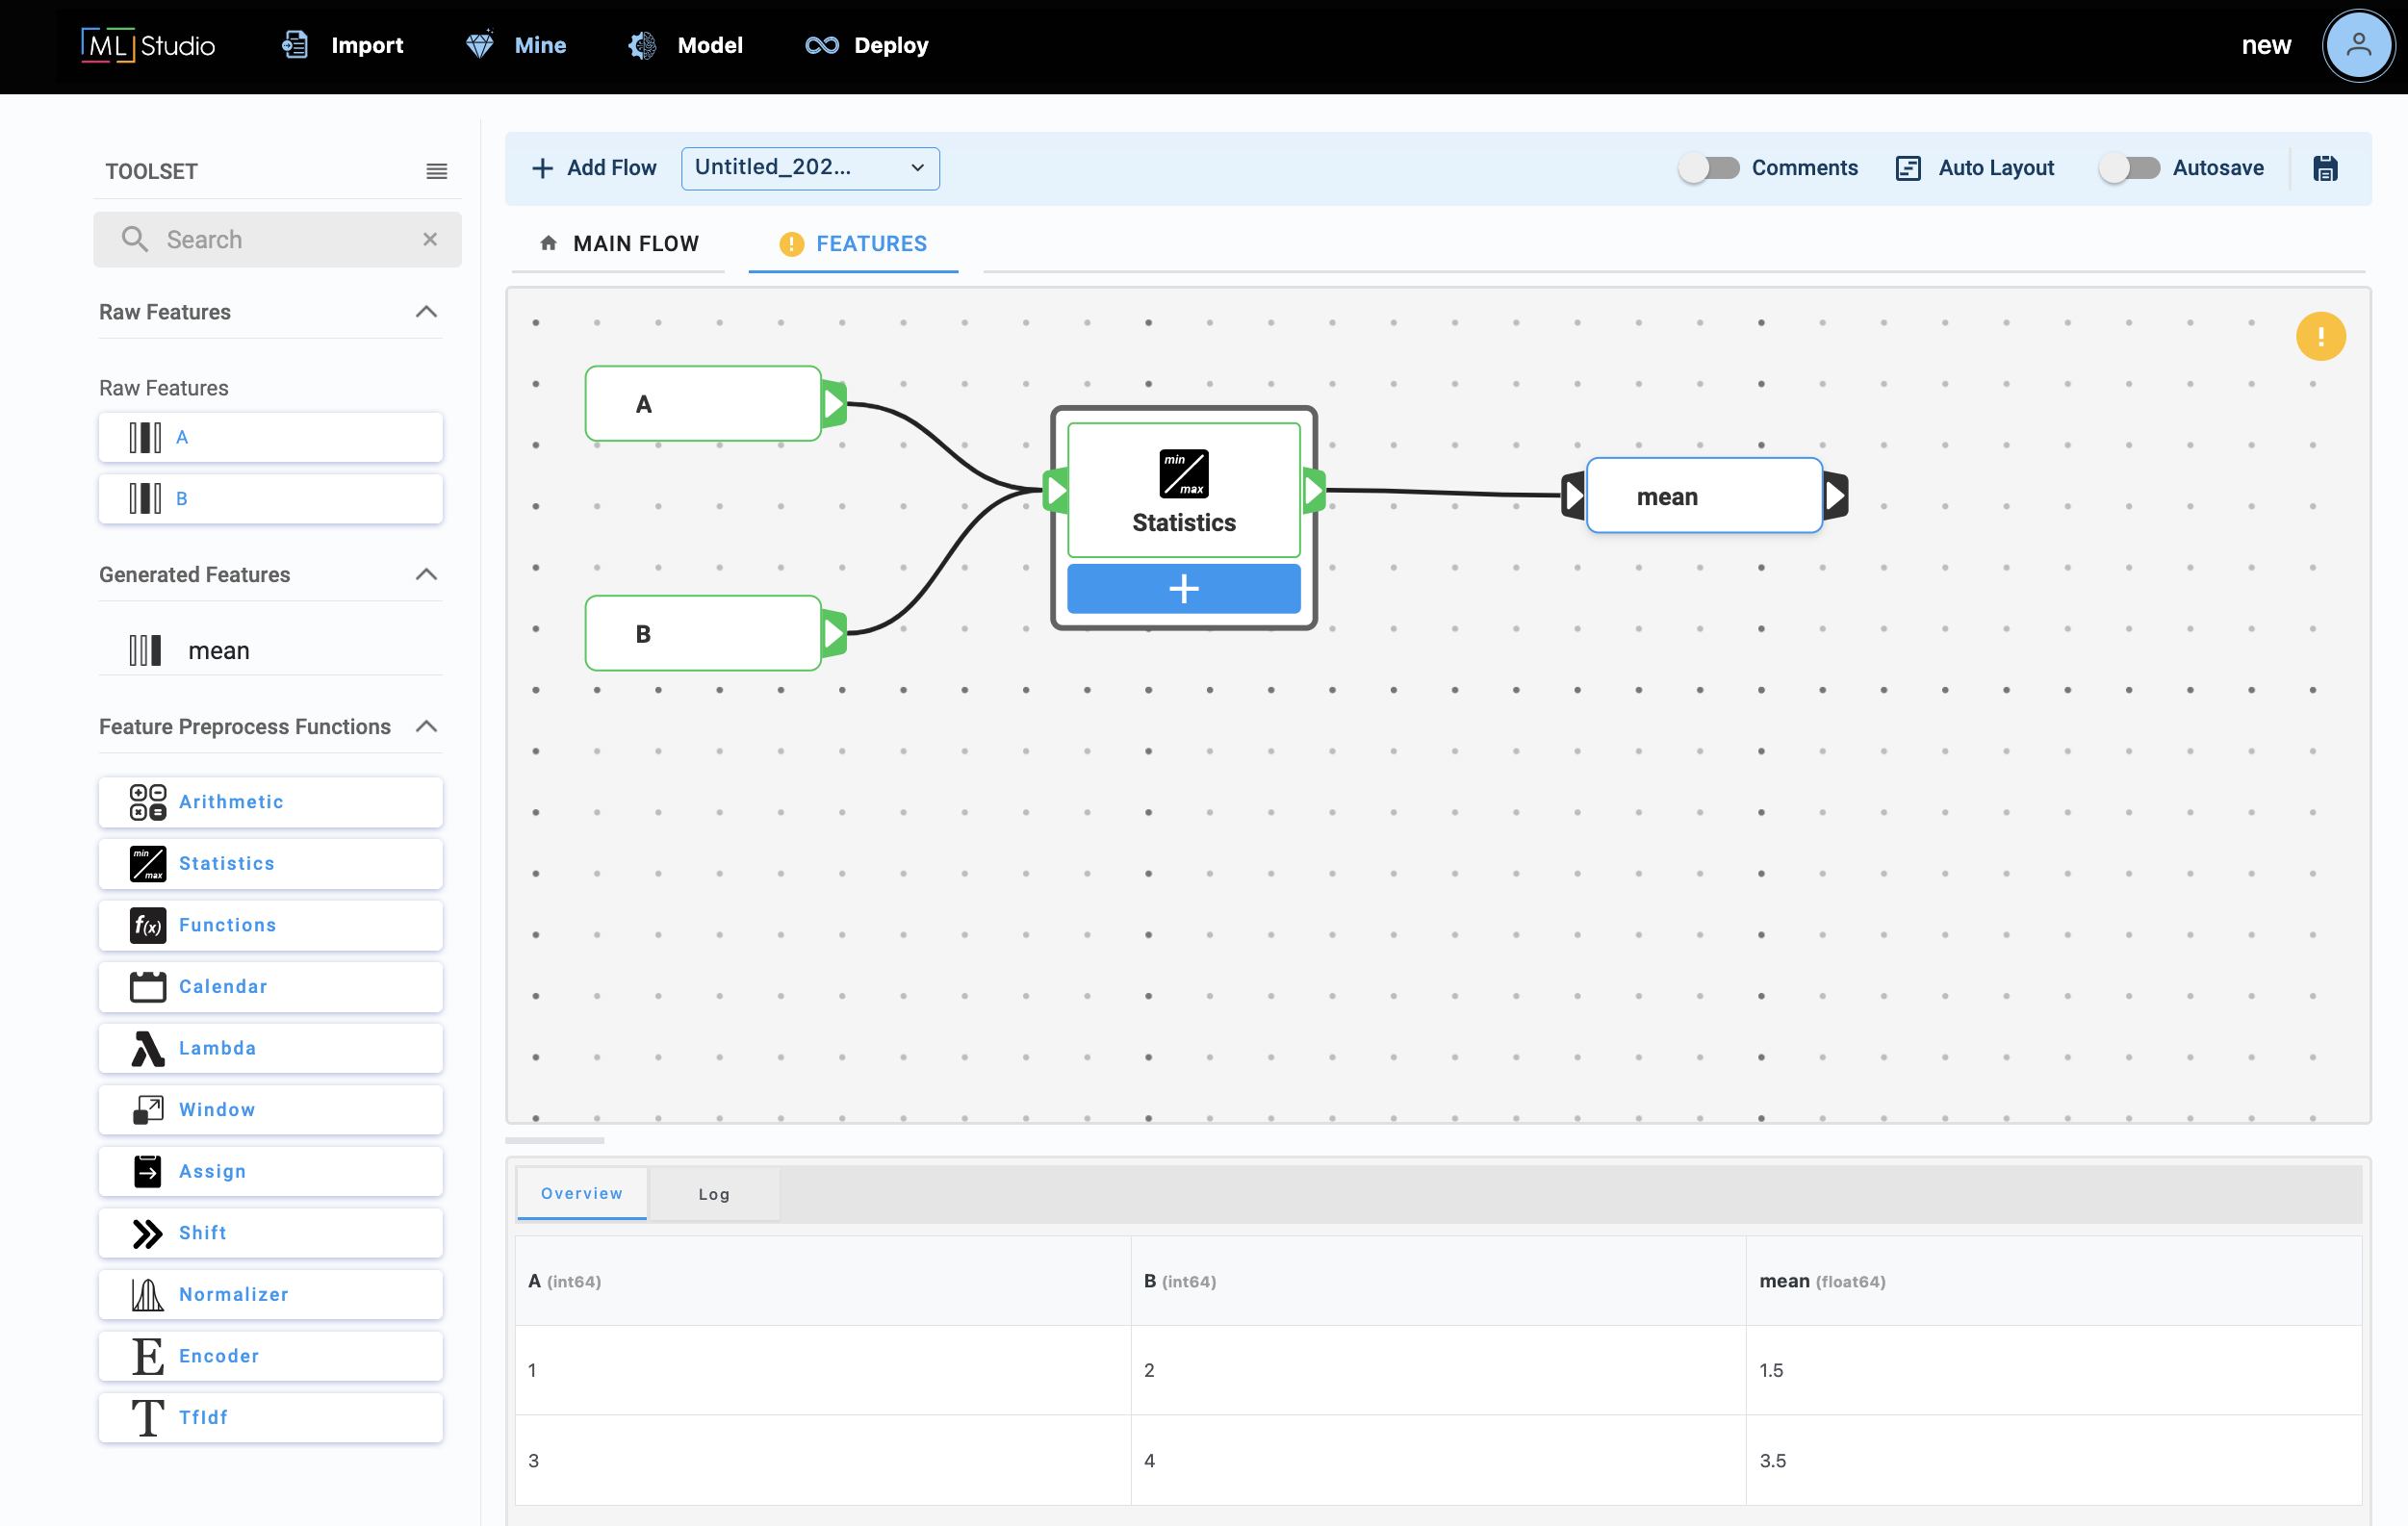Select the Lambda function tool

pyautogui.click(x=270, y=1048)
